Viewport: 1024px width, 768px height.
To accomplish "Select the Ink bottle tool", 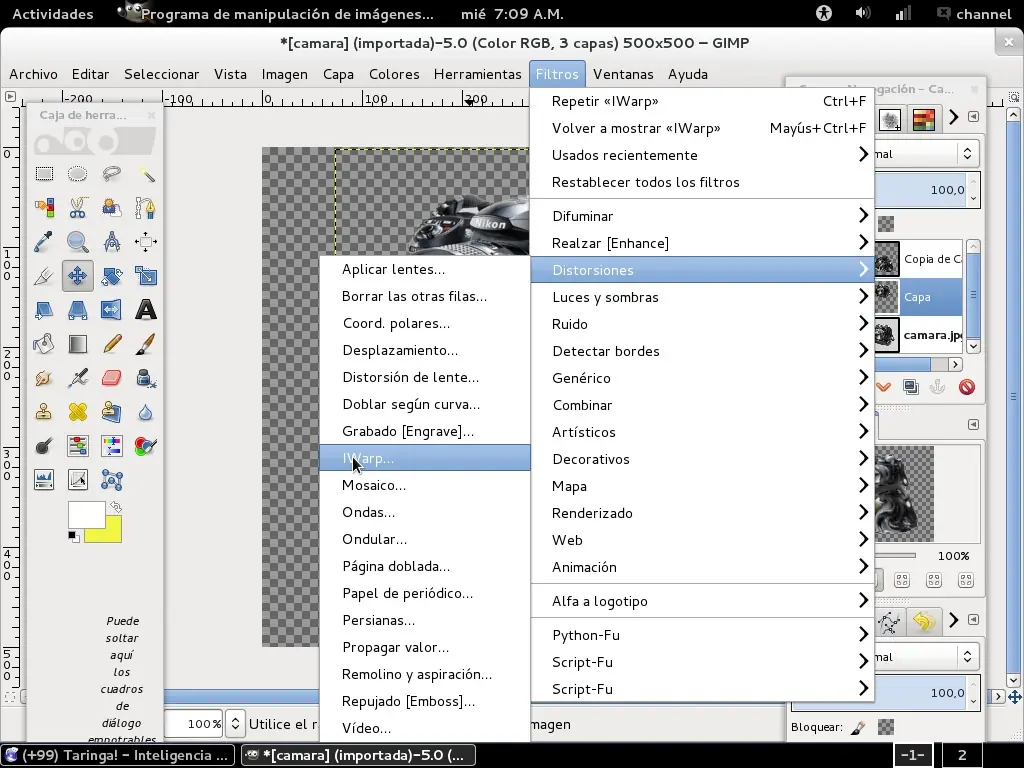I will tap(146, 377).
